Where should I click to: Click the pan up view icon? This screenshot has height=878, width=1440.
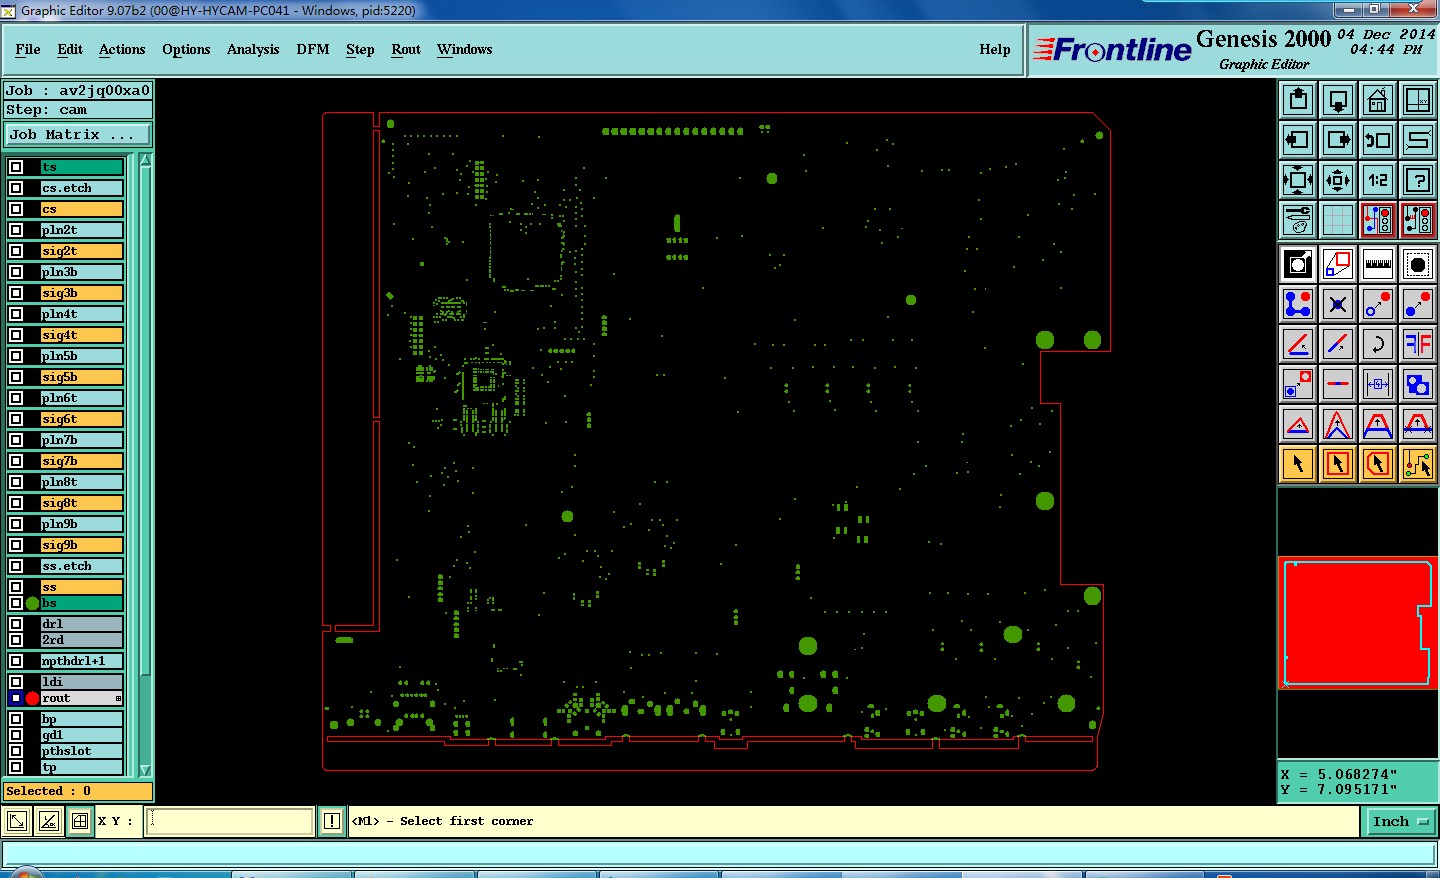pos(1298,100)
